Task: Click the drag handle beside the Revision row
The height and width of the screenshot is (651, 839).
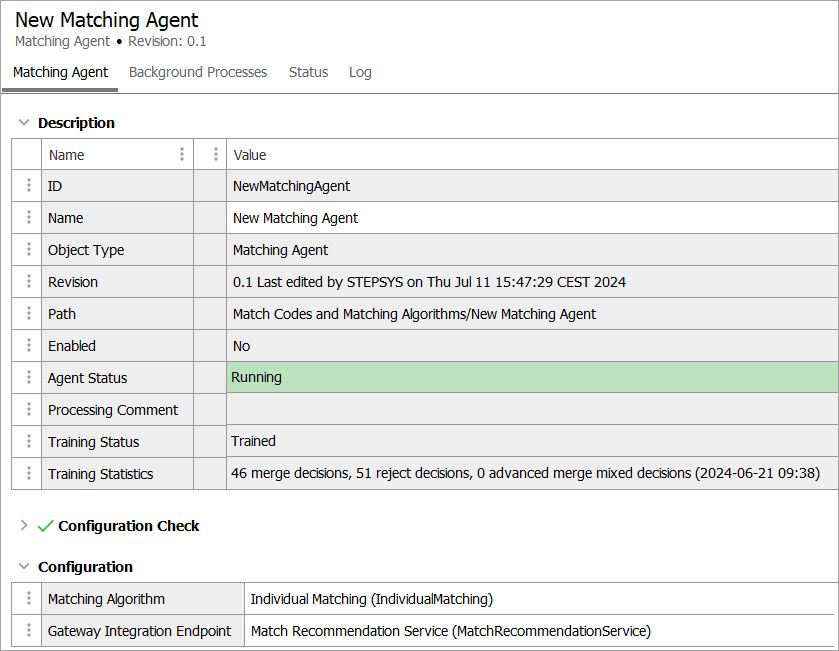Action: [x=28, y=282]
